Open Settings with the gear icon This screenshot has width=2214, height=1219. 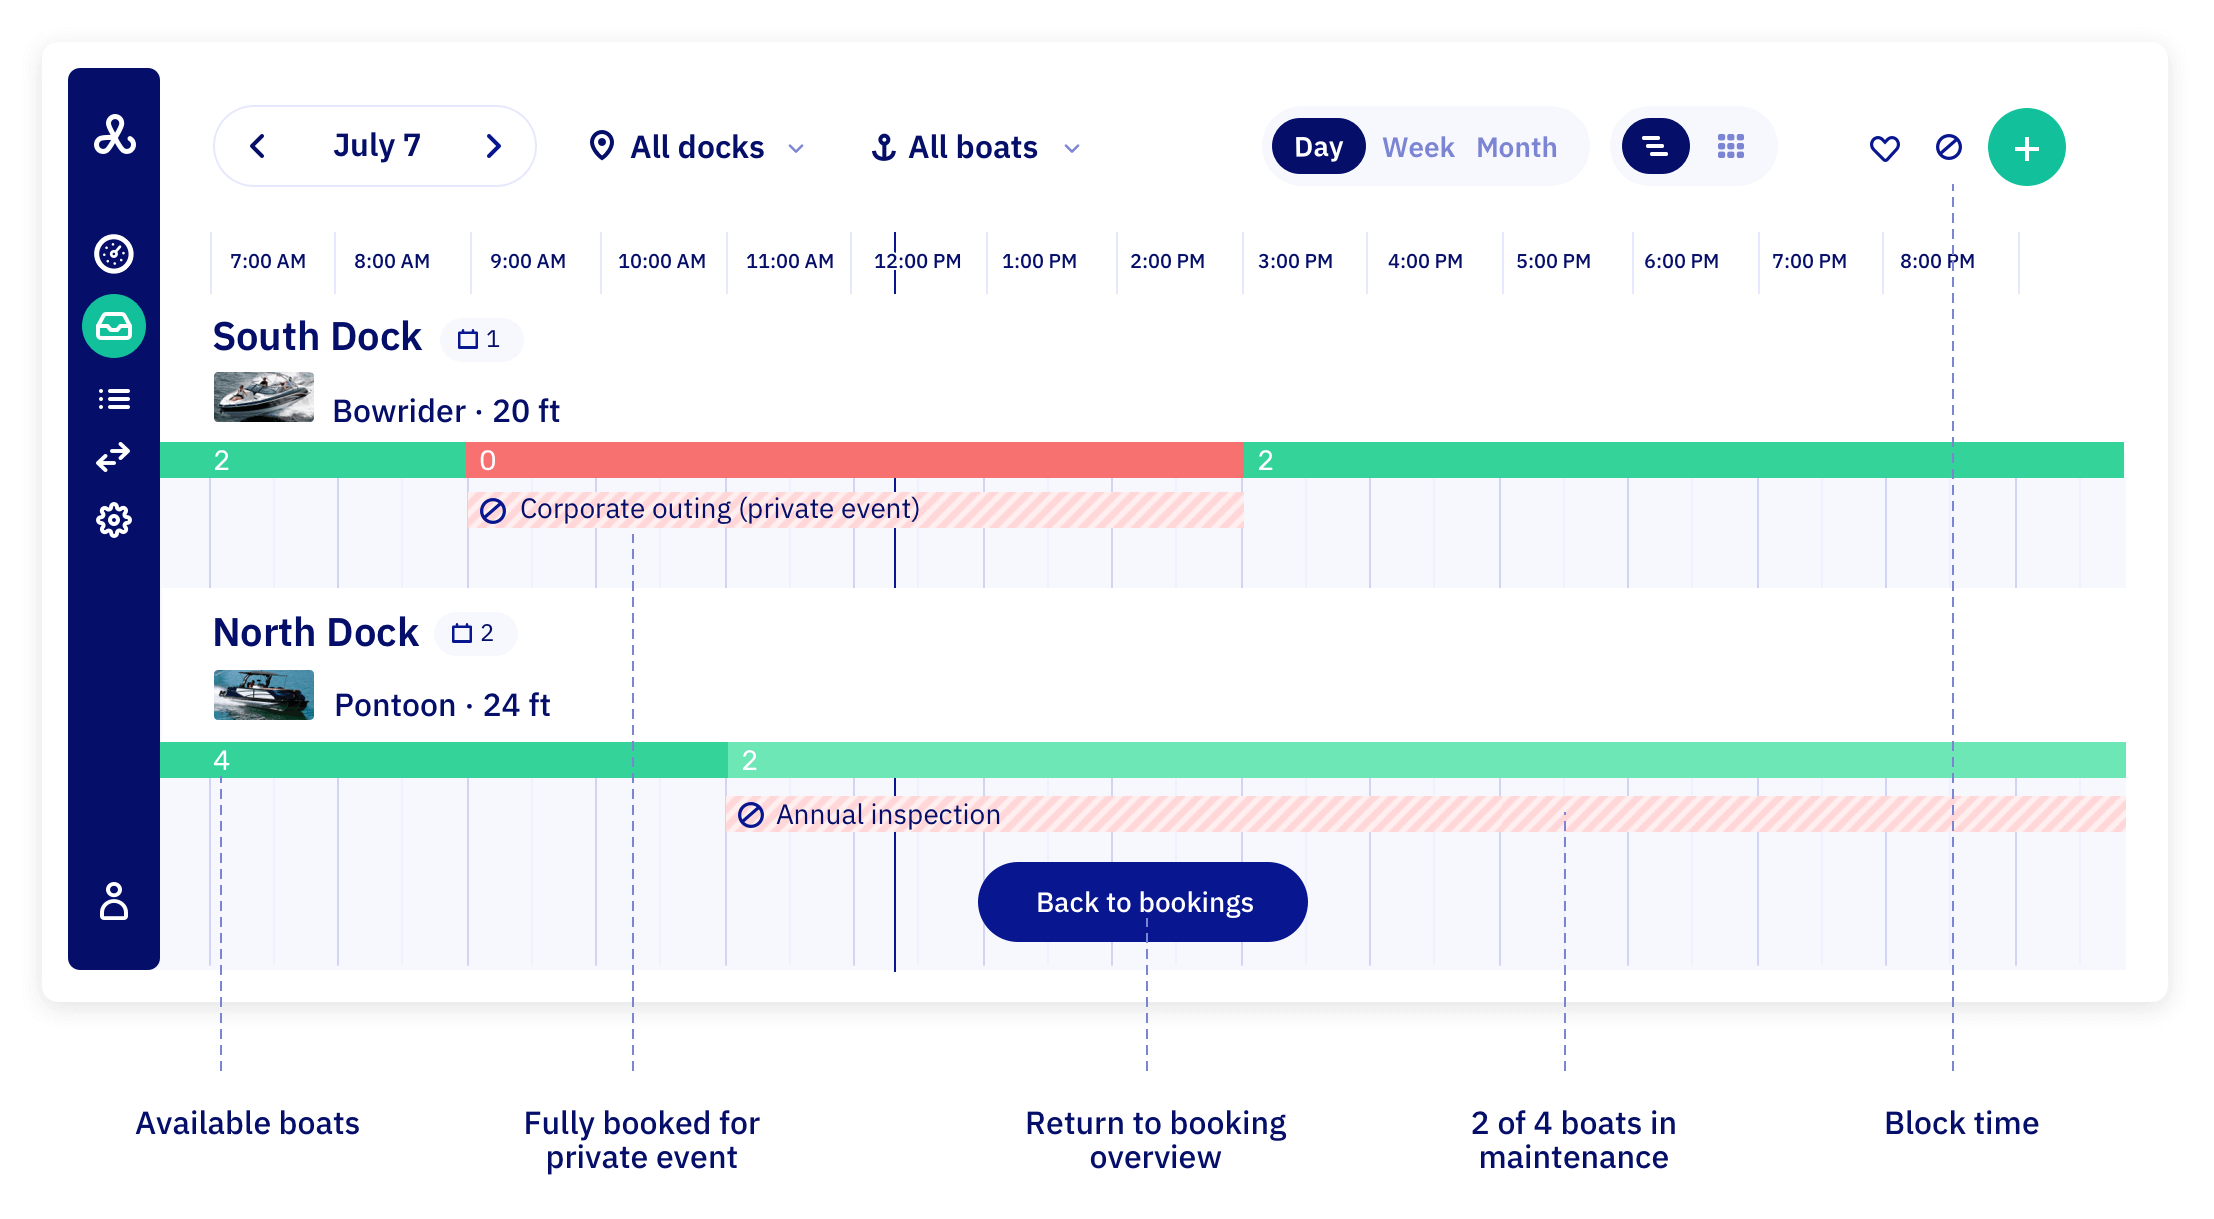click(x=113, y=519)
